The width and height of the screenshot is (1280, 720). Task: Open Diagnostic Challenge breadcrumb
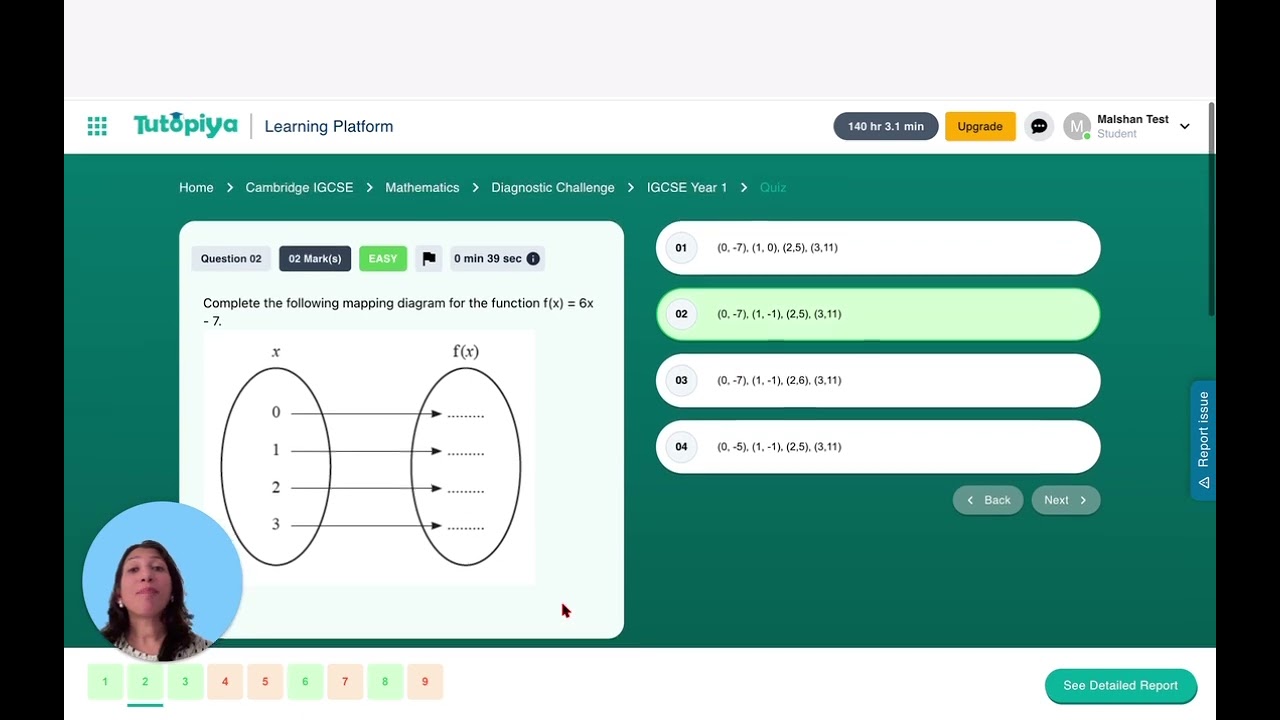coord(553,188)
